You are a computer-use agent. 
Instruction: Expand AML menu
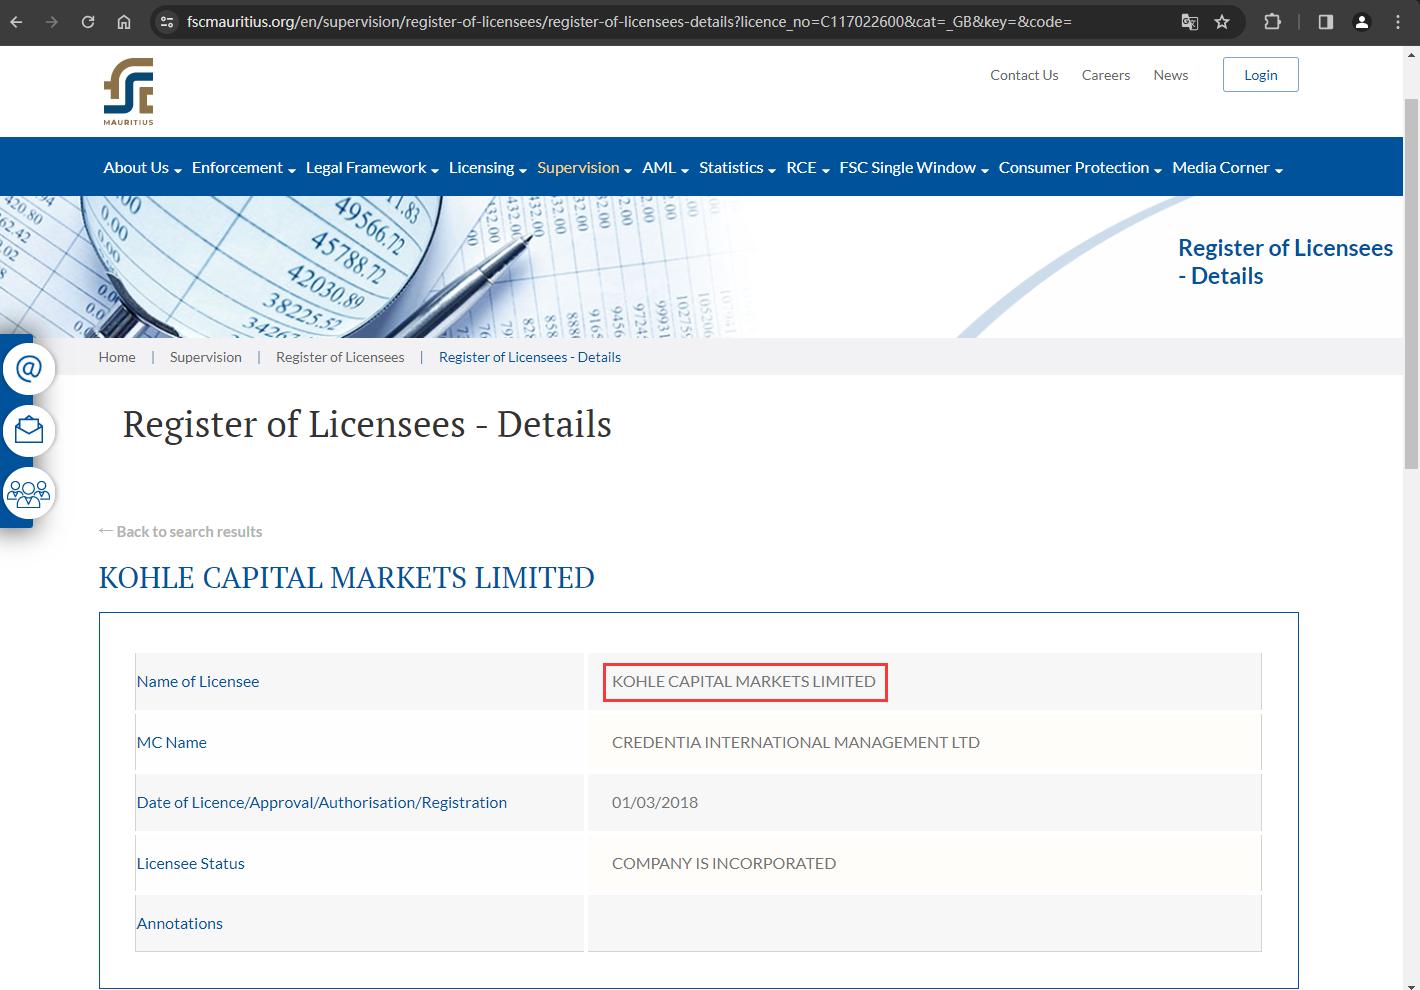(x=665, y=168)
